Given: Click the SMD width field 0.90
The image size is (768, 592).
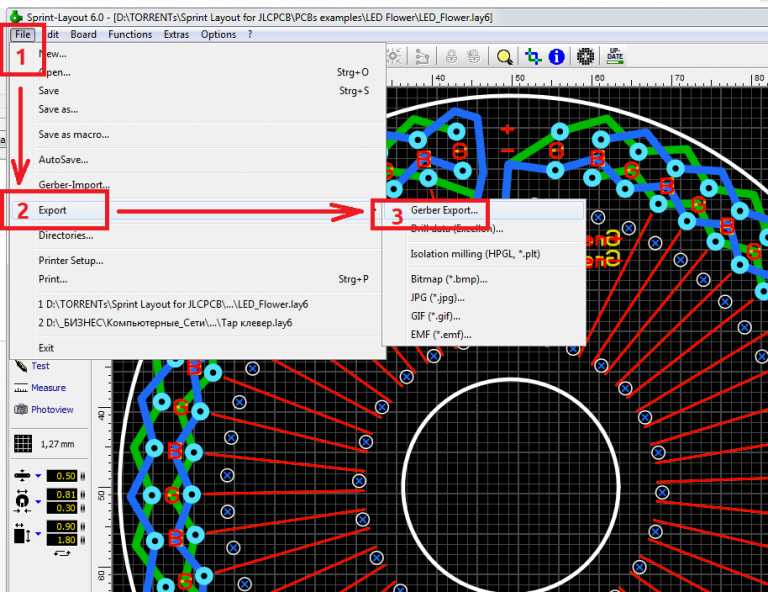Looking at the screenshot, I should click(62, 526).
